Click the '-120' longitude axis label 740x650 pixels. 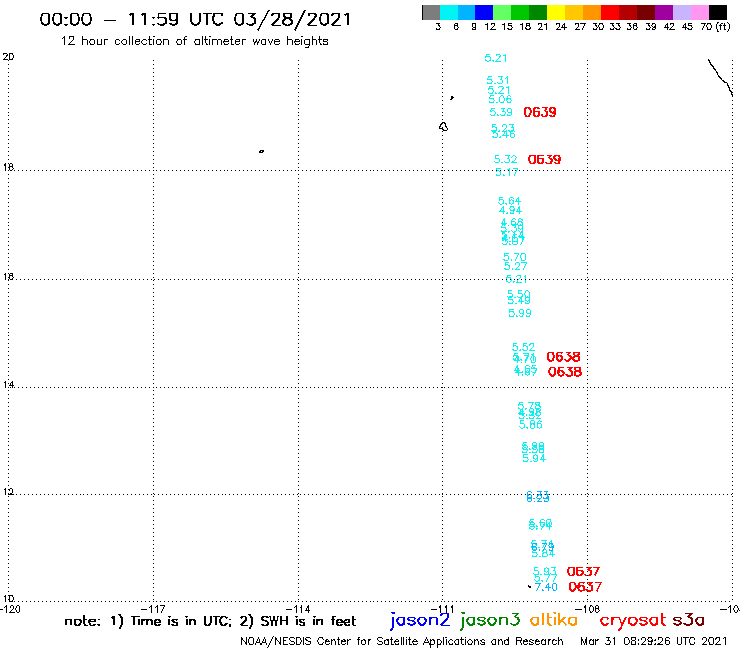point(10,609)
